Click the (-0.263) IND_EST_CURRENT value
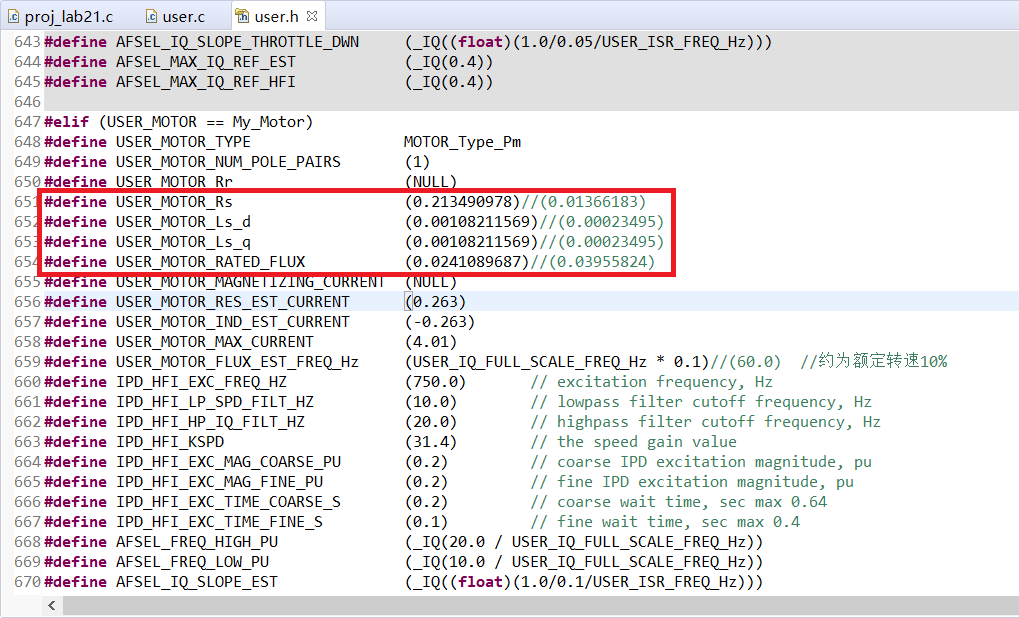This screenshot has height=618, width=1019. (x=440, y=322)
